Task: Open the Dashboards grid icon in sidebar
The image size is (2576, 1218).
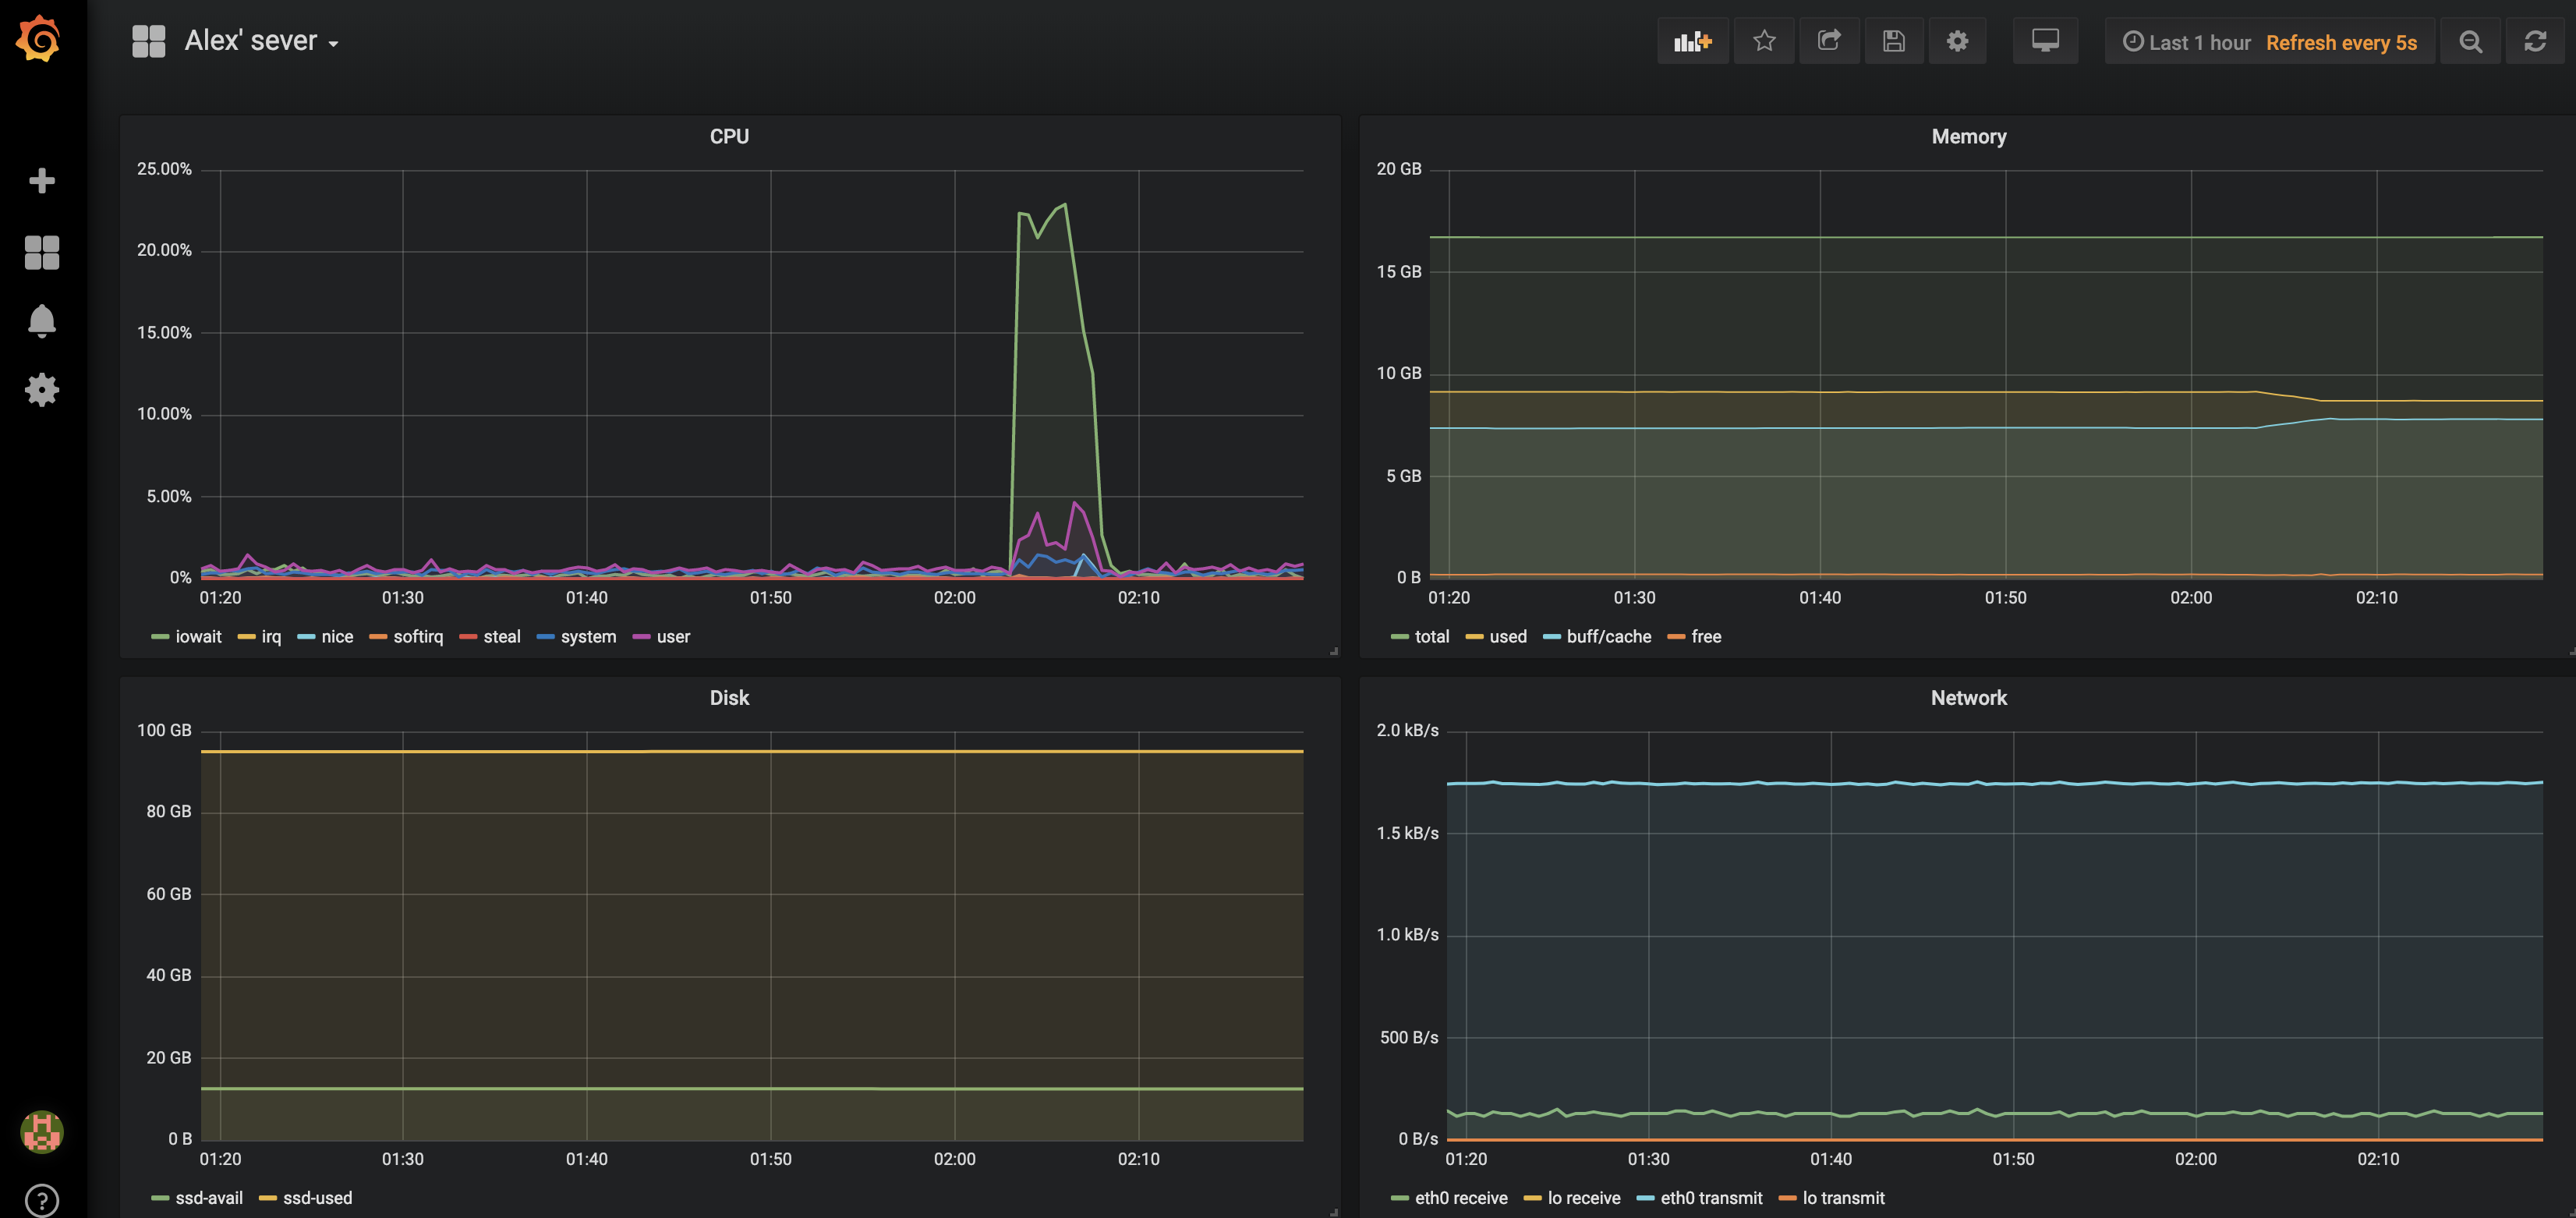Action: click(42, 253)
